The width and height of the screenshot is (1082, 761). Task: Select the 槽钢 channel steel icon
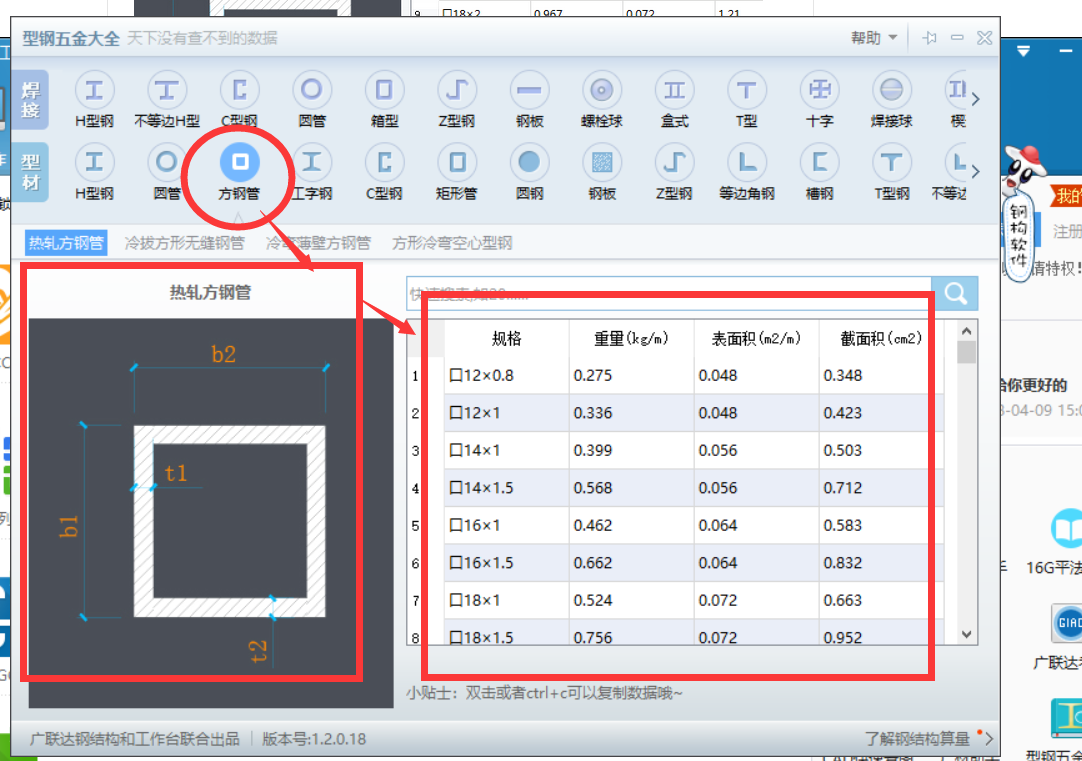tap(819, 163)
